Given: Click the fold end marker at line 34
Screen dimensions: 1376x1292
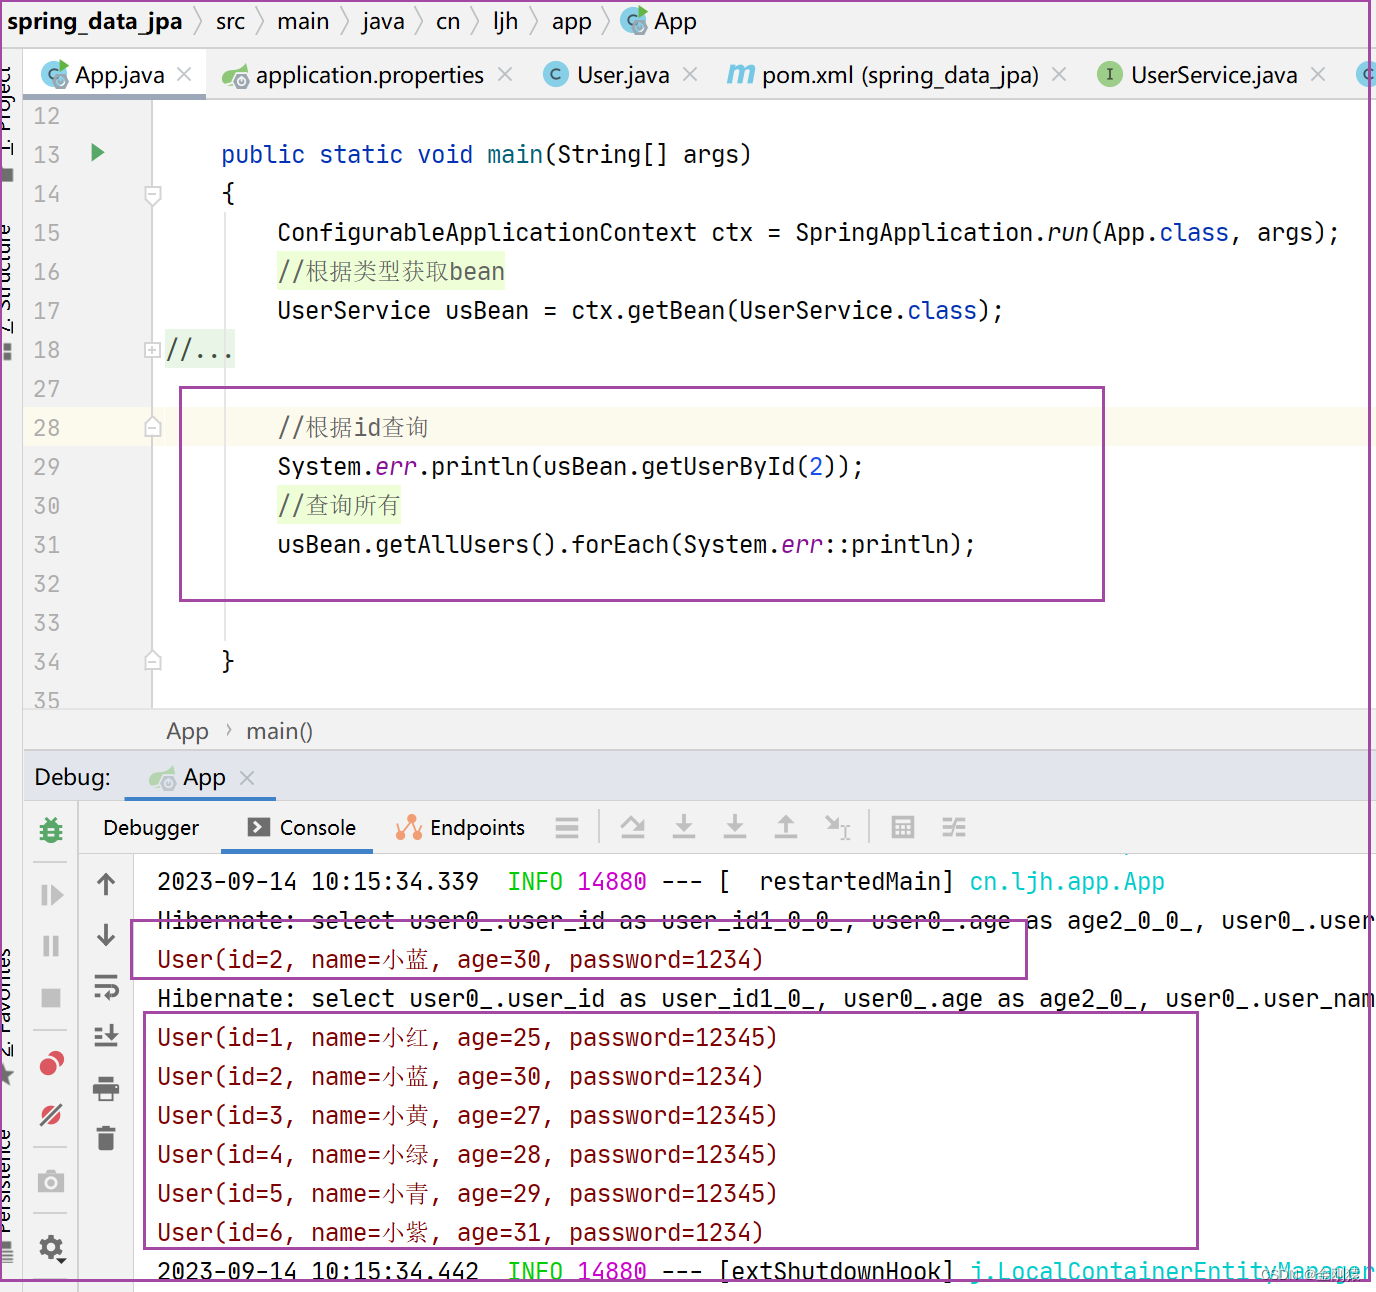Looking at the screenshot, I should (153, 660).
